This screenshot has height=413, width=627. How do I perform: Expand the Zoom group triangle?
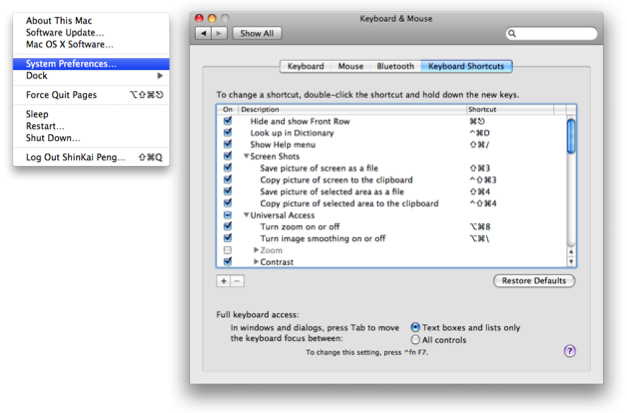(256, 250)
